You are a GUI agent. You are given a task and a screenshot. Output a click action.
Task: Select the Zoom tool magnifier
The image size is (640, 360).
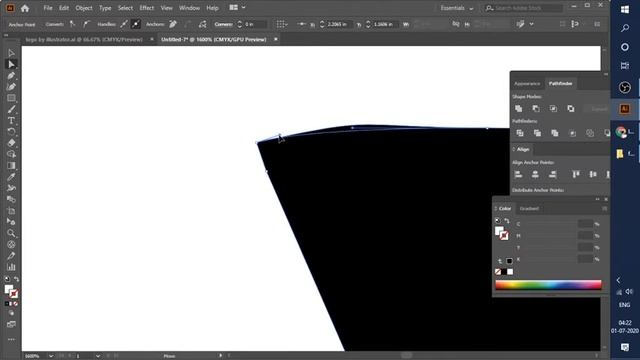[x=11, y=233]
